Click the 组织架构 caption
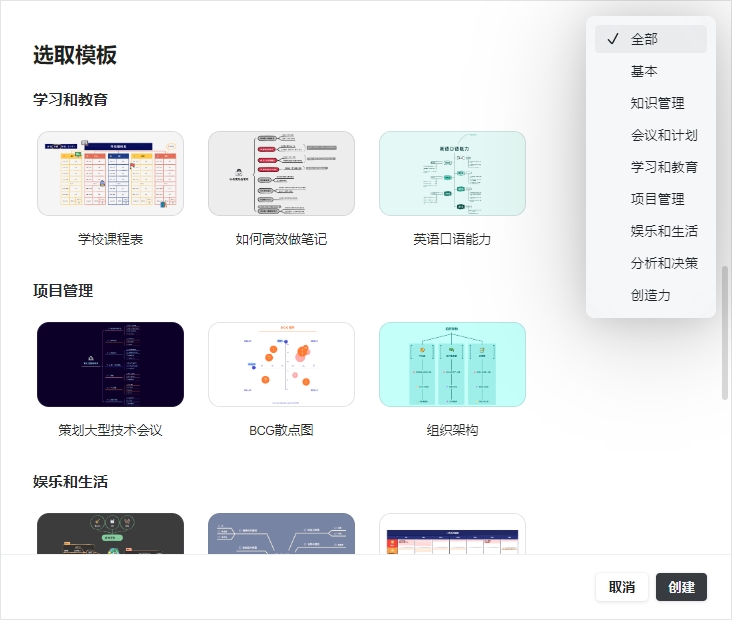Viewport: 732px width, 620px height. (x=452, y=430)
